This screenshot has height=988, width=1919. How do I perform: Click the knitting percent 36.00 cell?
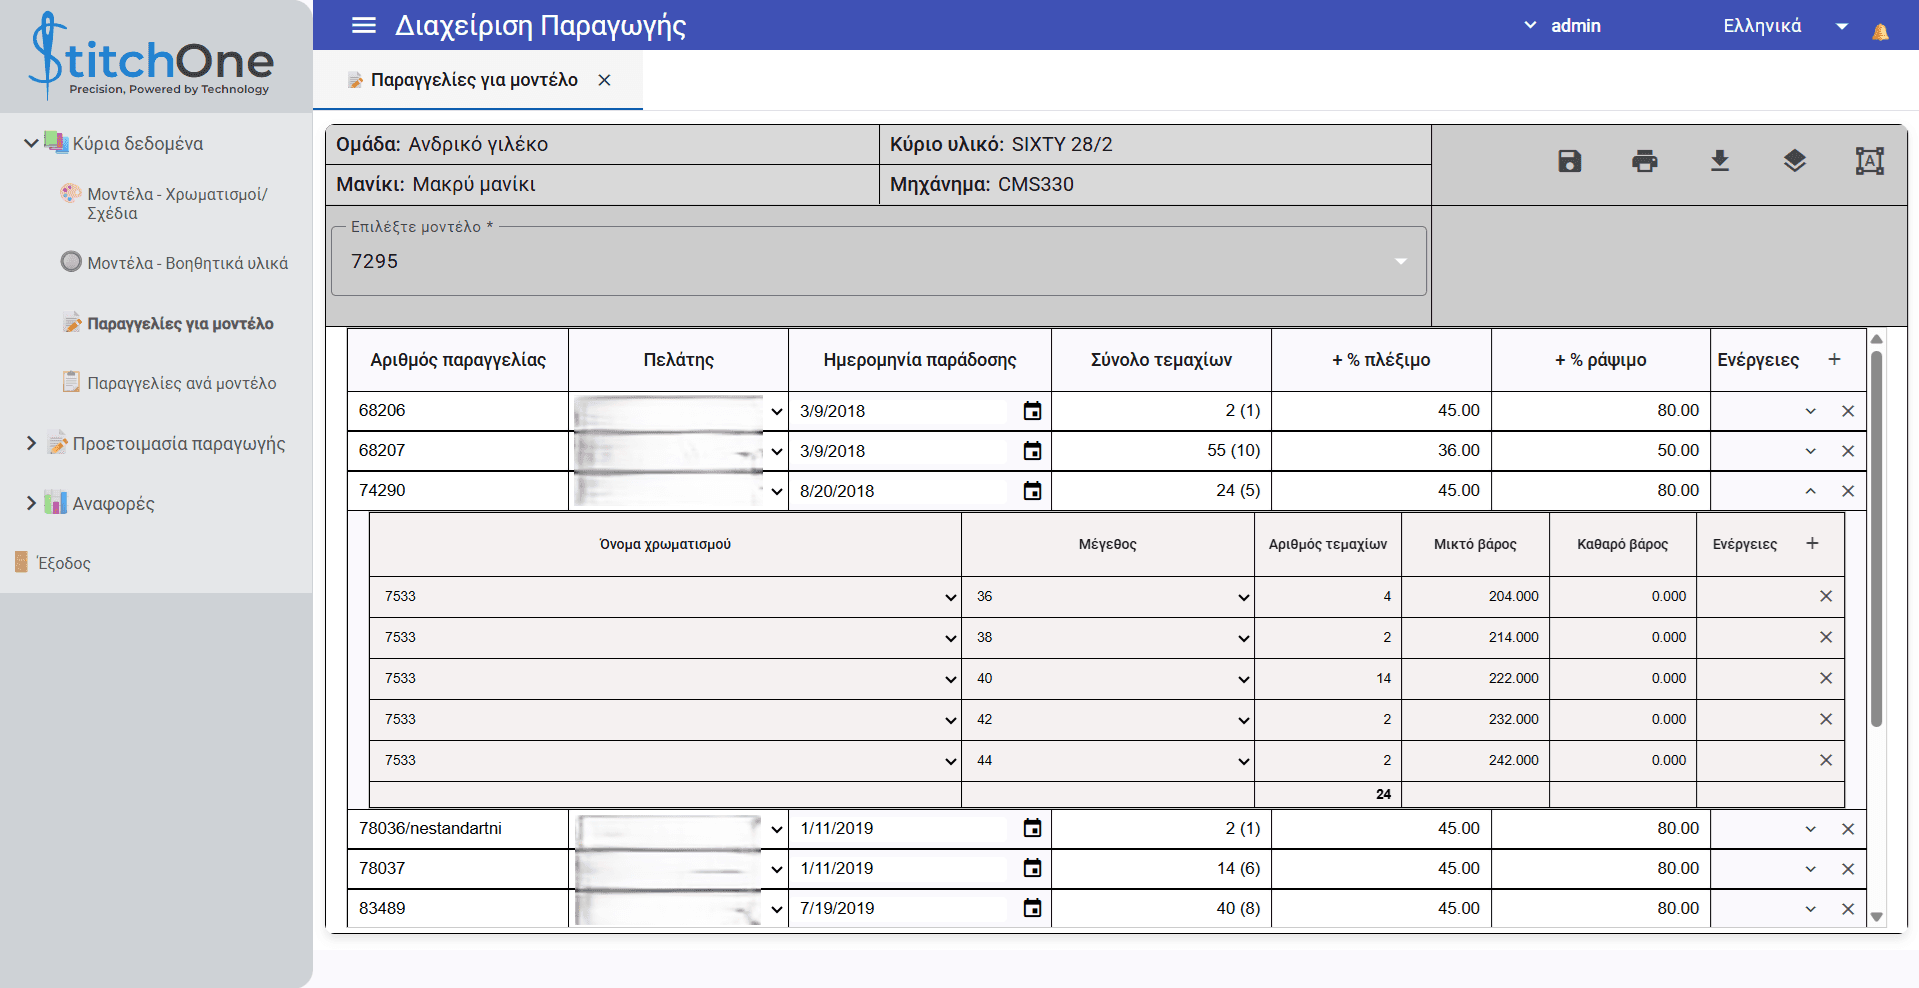click(x=1381, y=451)
